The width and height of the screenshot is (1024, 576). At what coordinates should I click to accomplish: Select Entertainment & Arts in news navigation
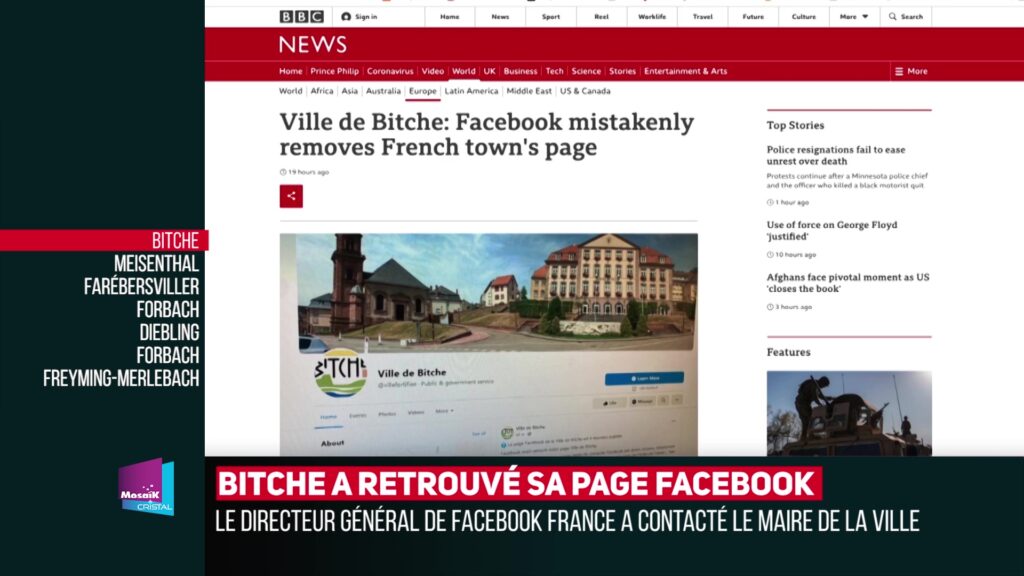pyautogui.click(x=685, y=71)
